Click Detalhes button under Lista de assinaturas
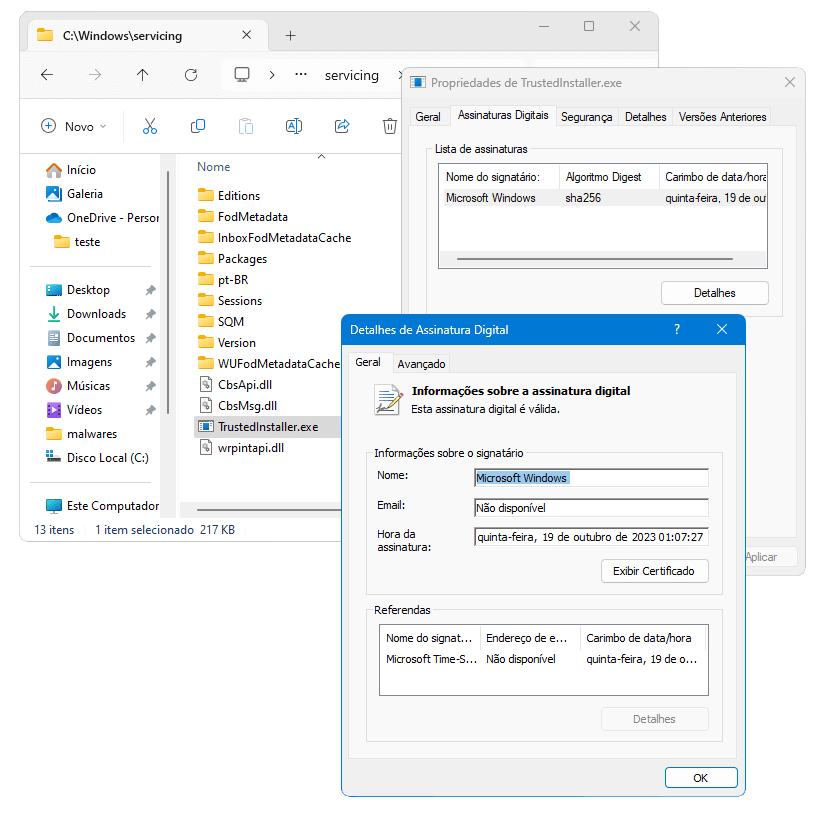 [715, 293]
